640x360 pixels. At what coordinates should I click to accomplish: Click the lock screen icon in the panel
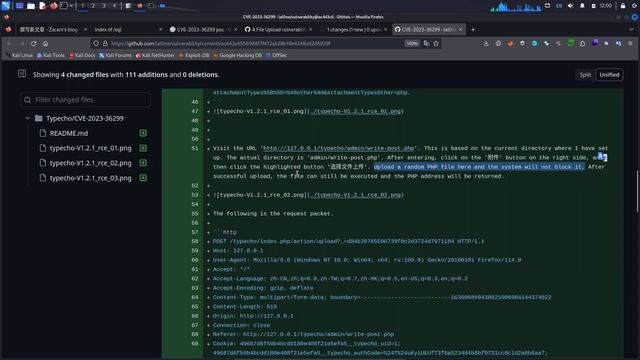(x=623, y=6)
